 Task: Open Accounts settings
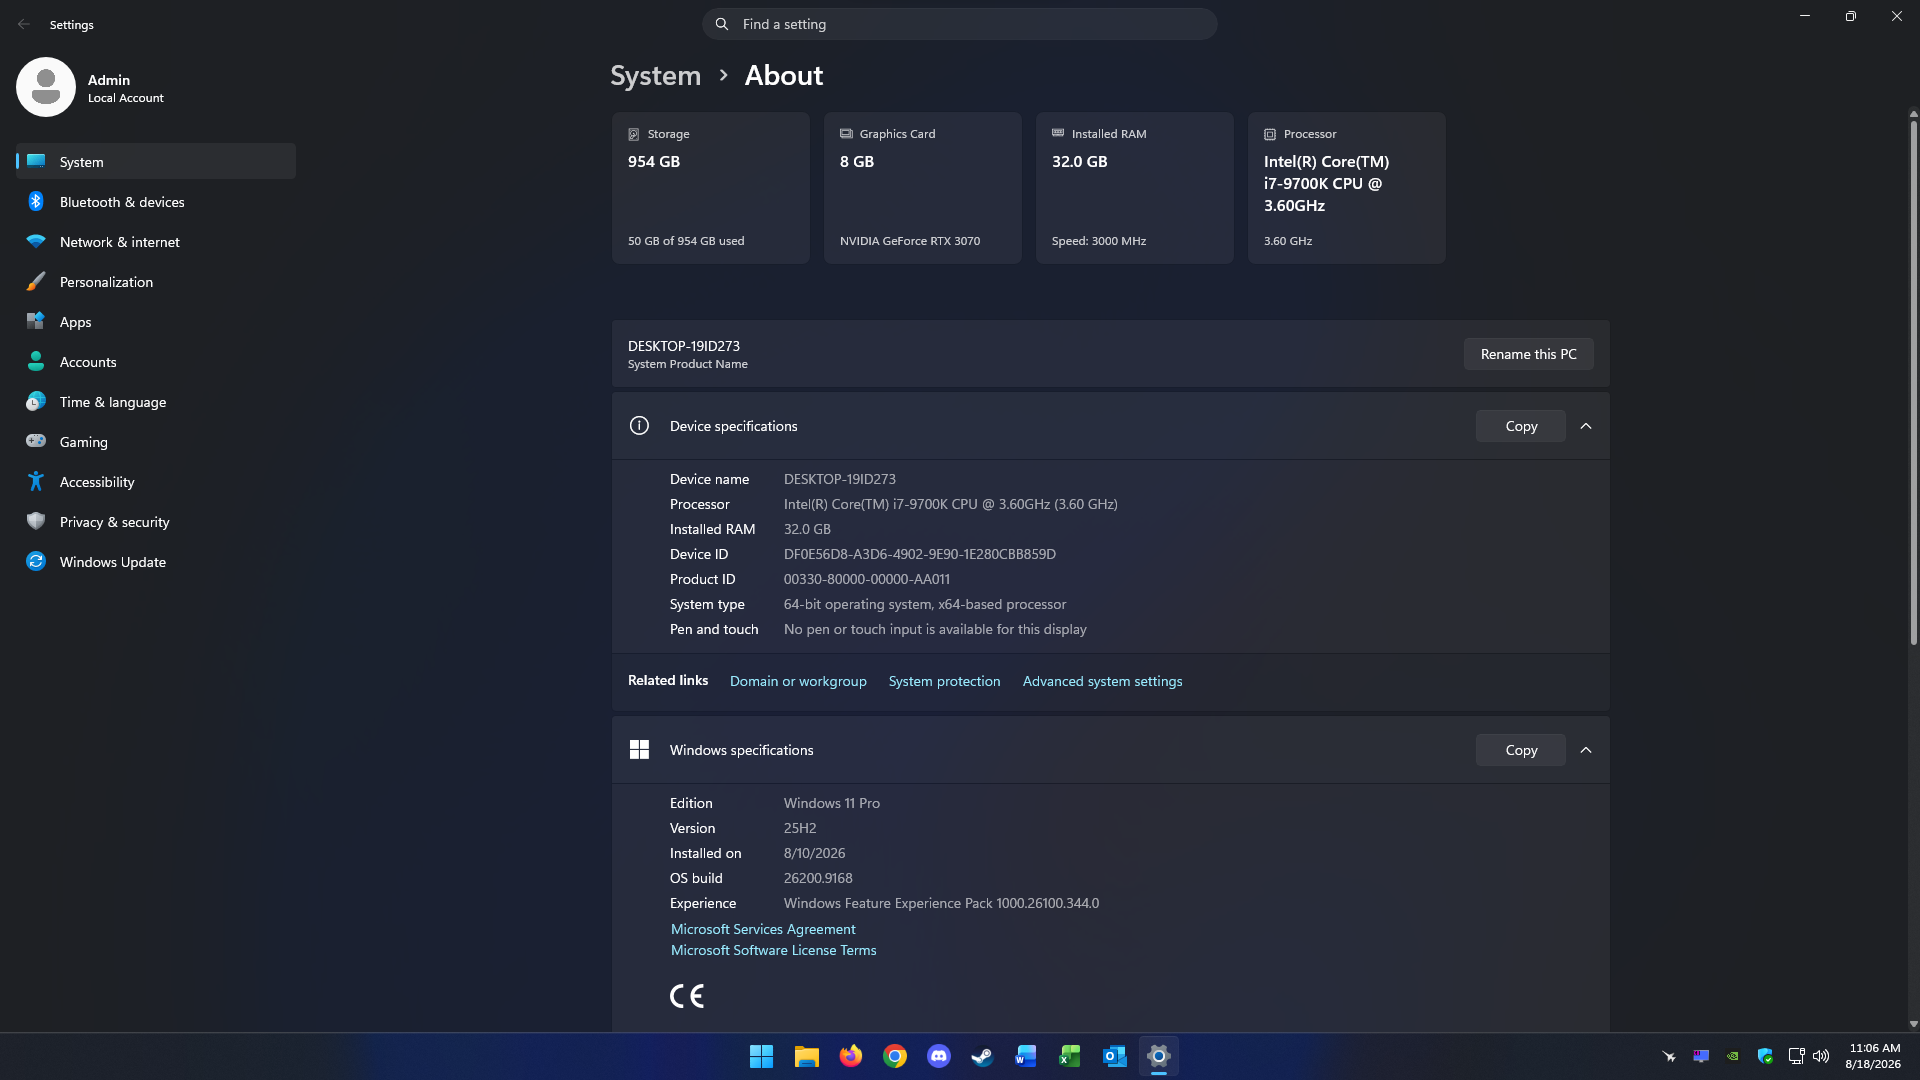click(x=156, y=362)
